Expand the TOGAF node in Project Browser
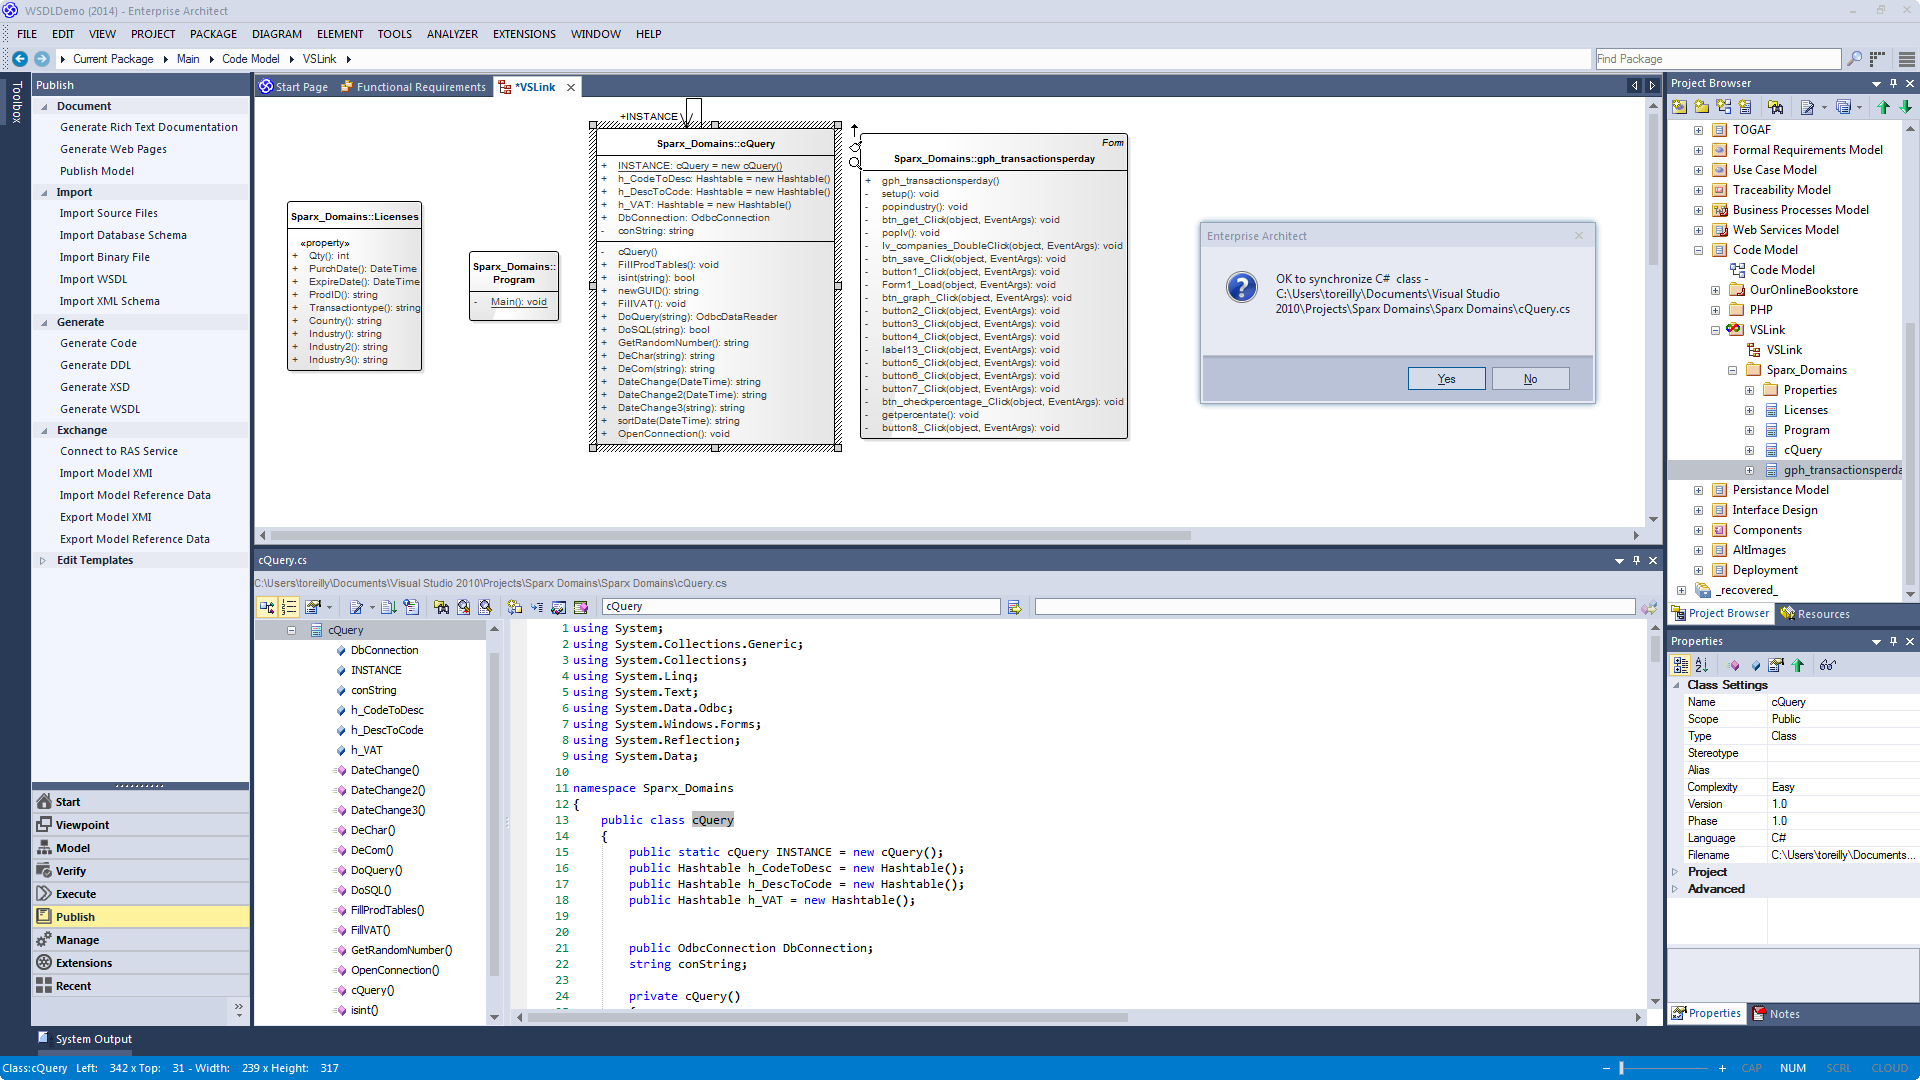The width and height of the screenshot is (1920, 1080). pyautogui.click(x=1698, y=130)
